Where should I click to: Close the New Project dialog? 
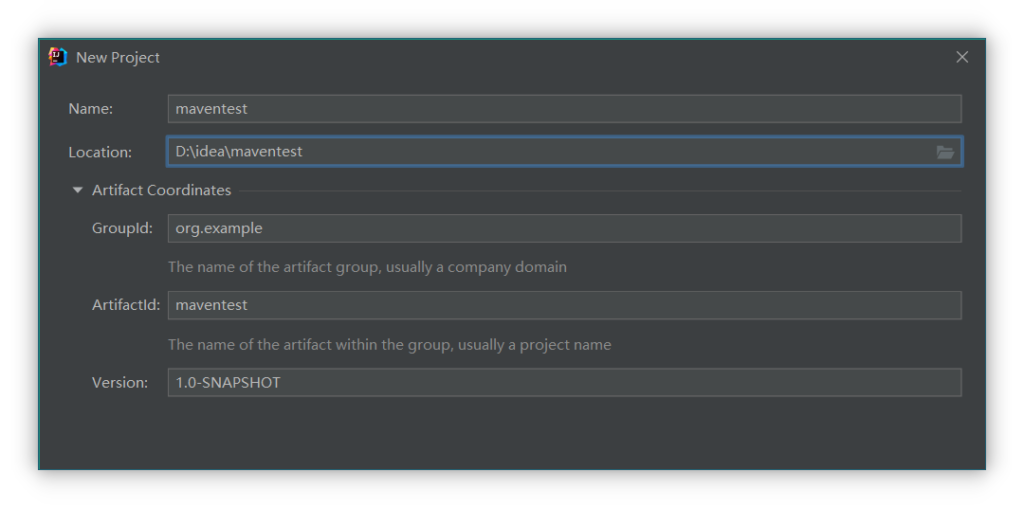962,57
